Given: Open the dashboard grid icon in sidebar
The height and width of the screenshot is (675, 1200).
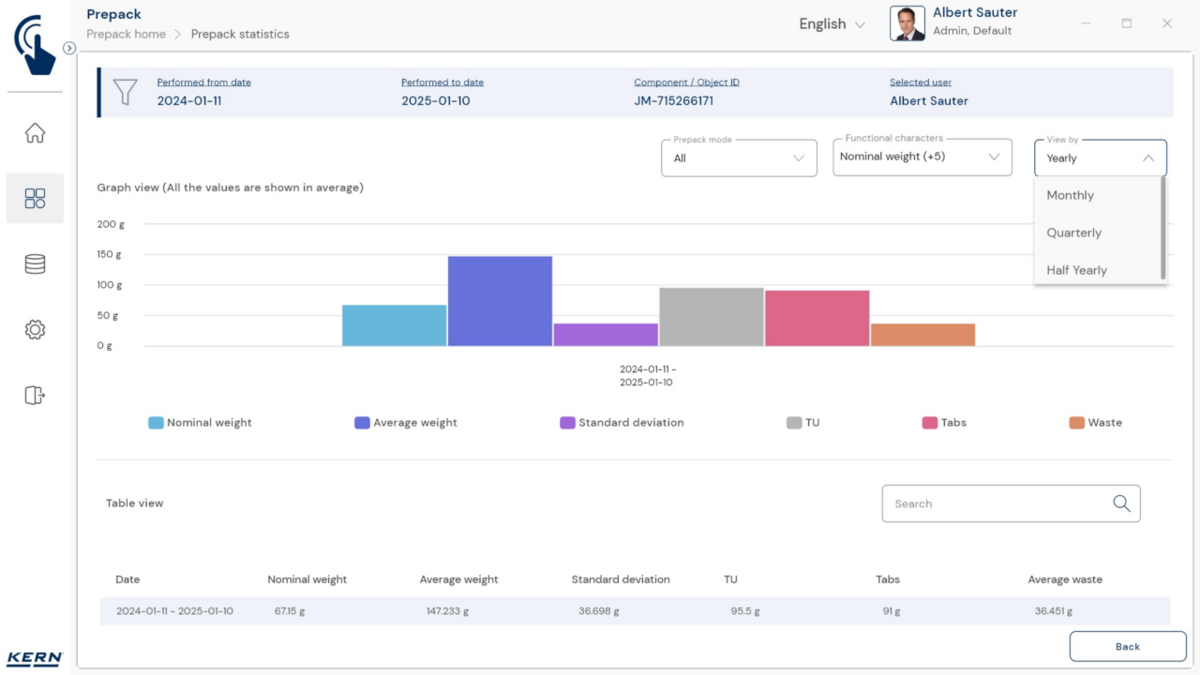Looking at the screenshot, I should pos(35,198).
